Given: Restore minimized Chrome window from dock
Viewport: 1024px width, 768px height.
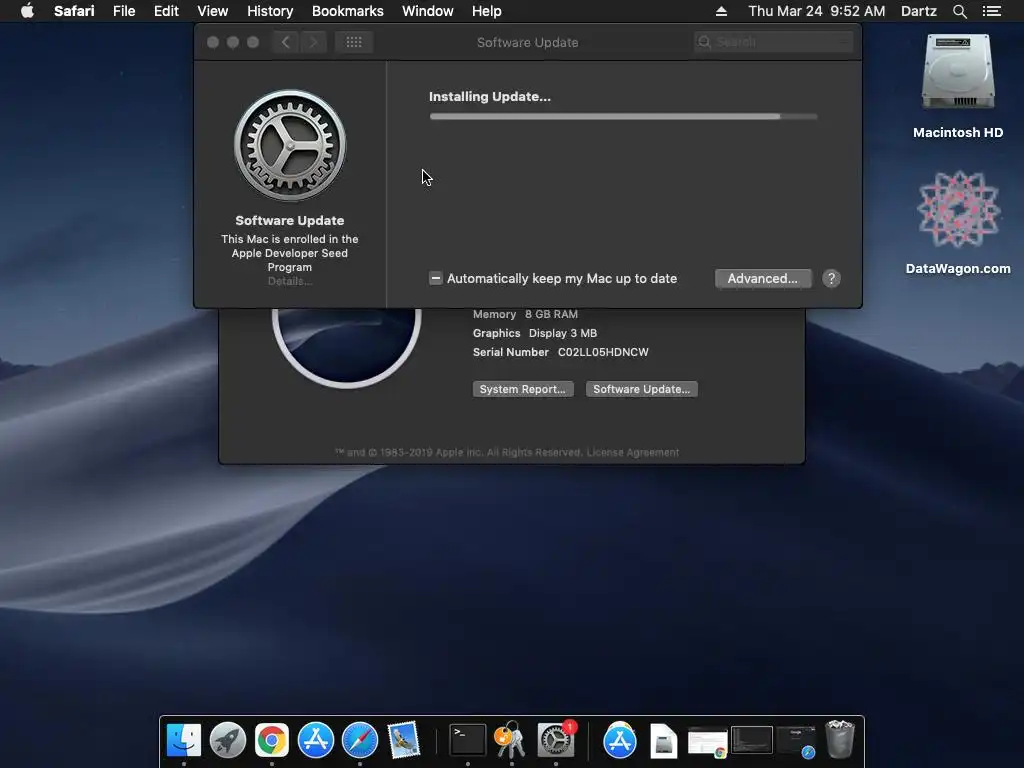Looking at the screenshot, I should [707, 742].
